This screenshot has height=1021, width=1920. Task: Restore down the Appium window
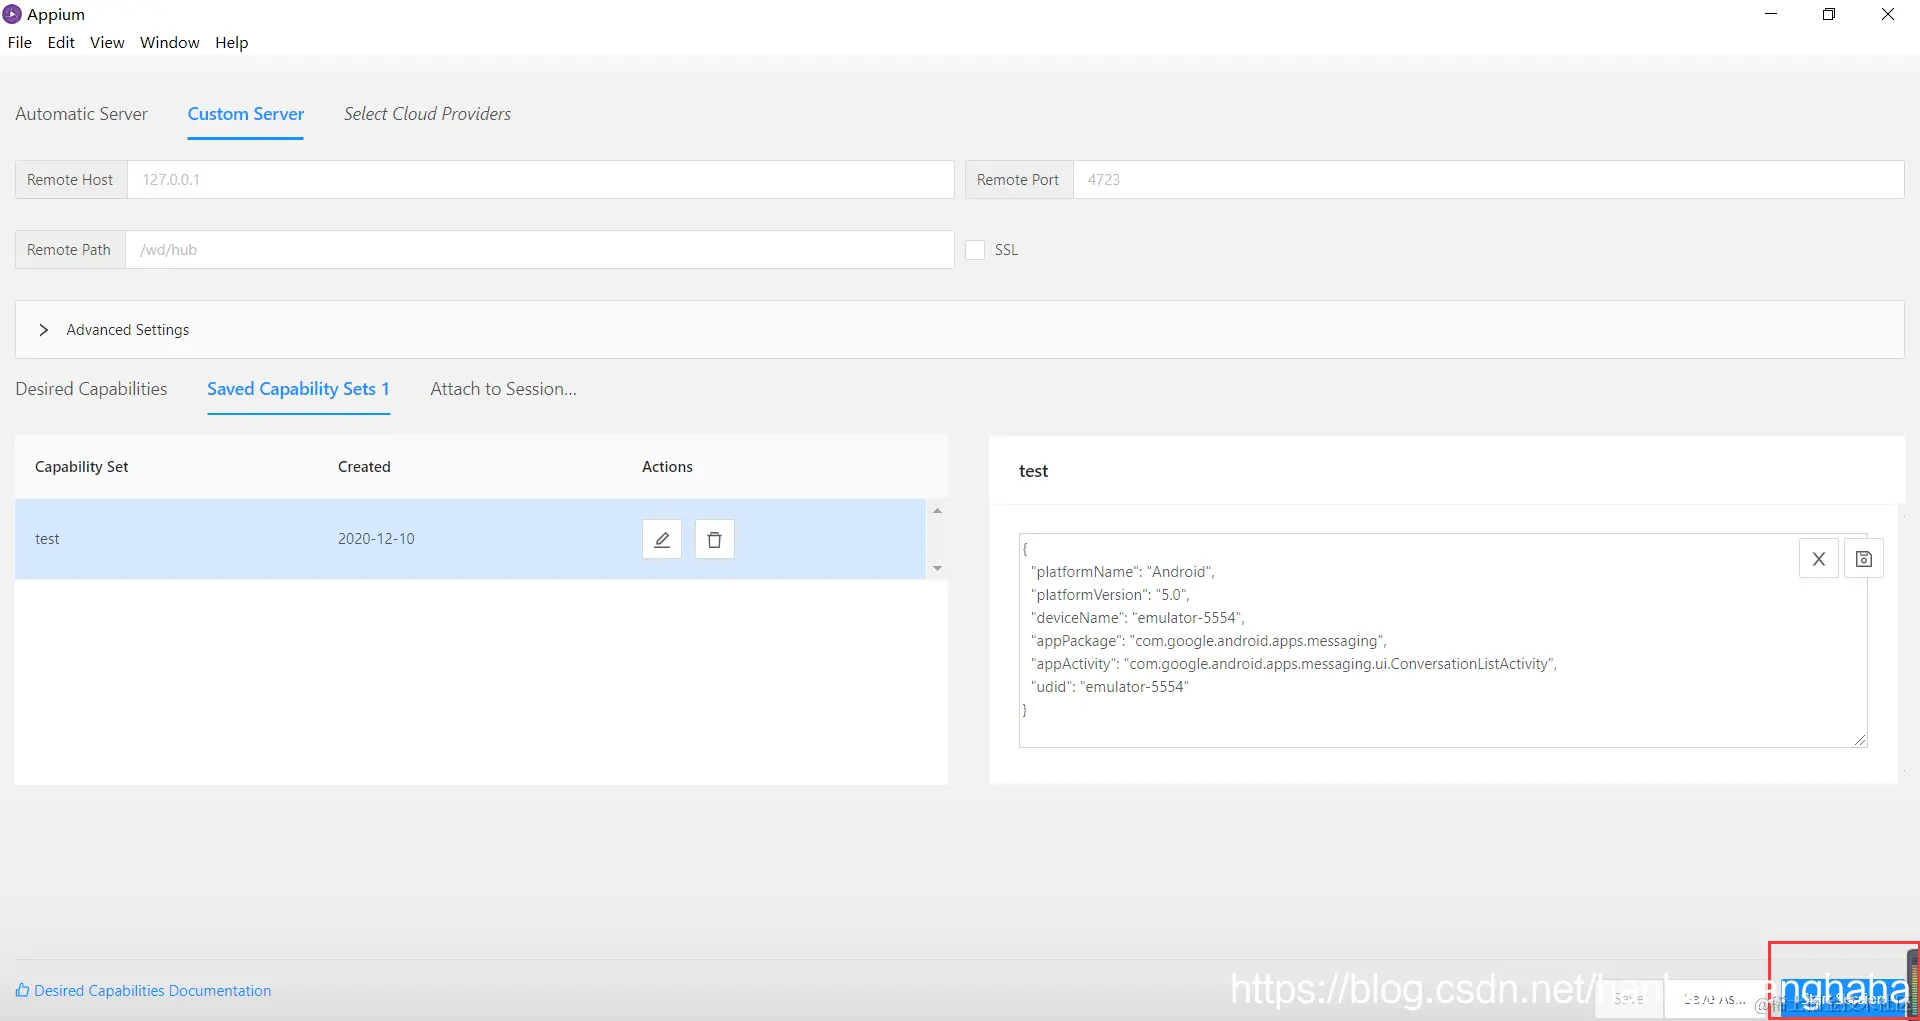(1829, 14)
